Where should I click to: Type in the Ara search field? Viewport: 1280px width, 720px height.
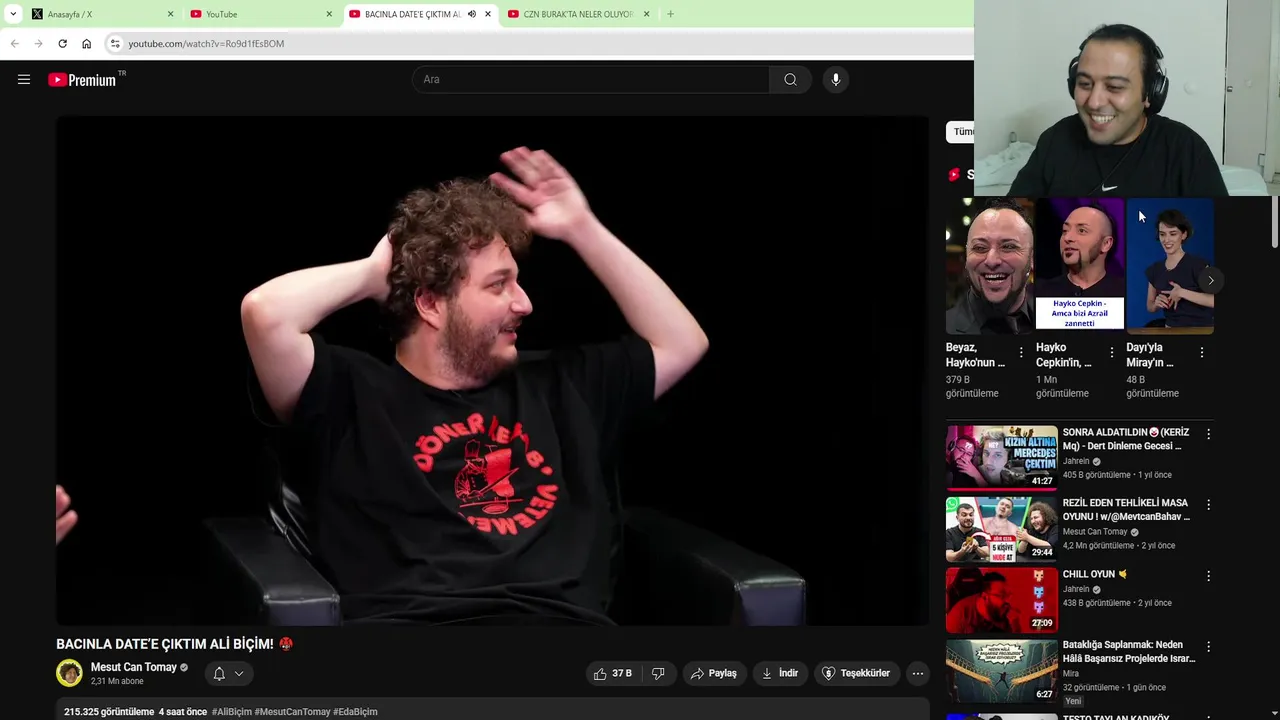click(x=590, y=80)
